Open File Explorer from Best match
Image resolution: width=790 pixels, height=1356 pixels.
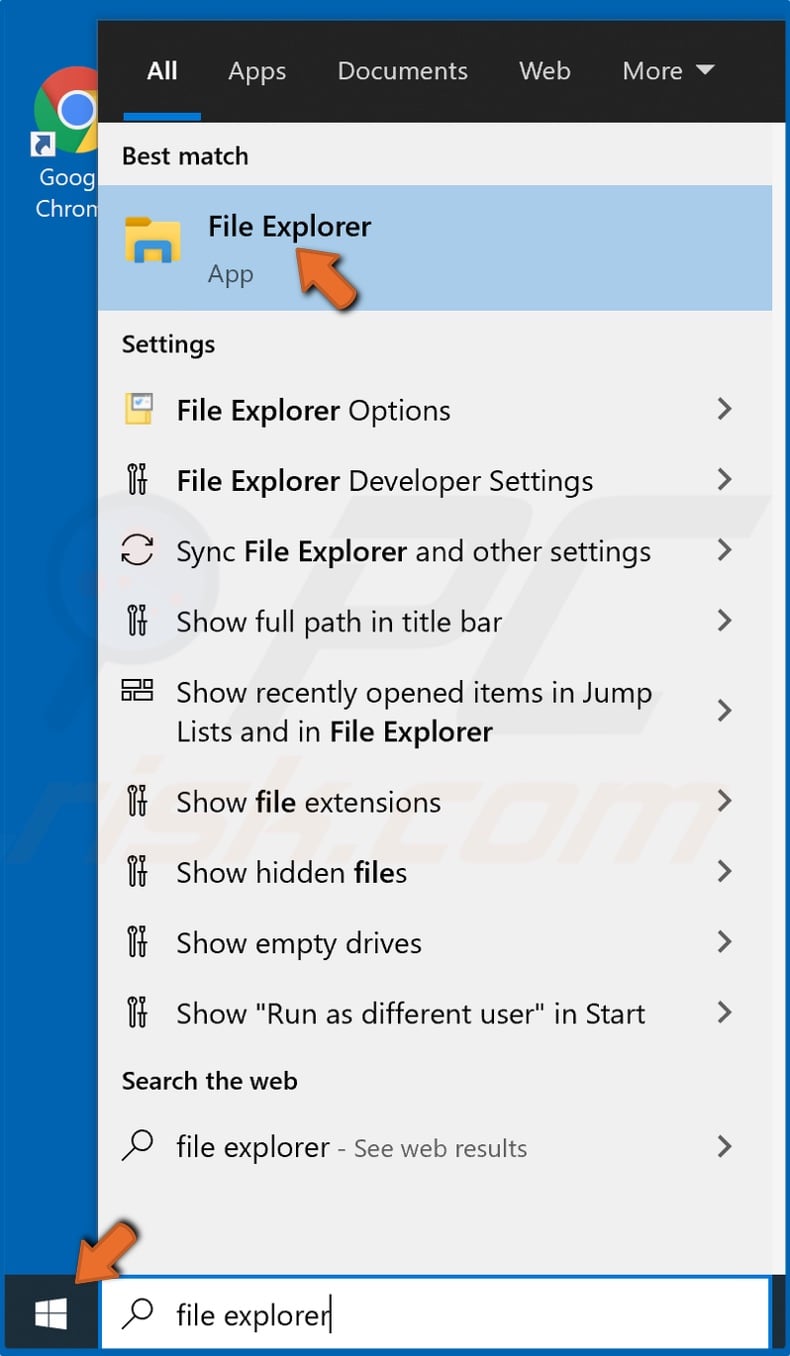(x=289, y=227)
